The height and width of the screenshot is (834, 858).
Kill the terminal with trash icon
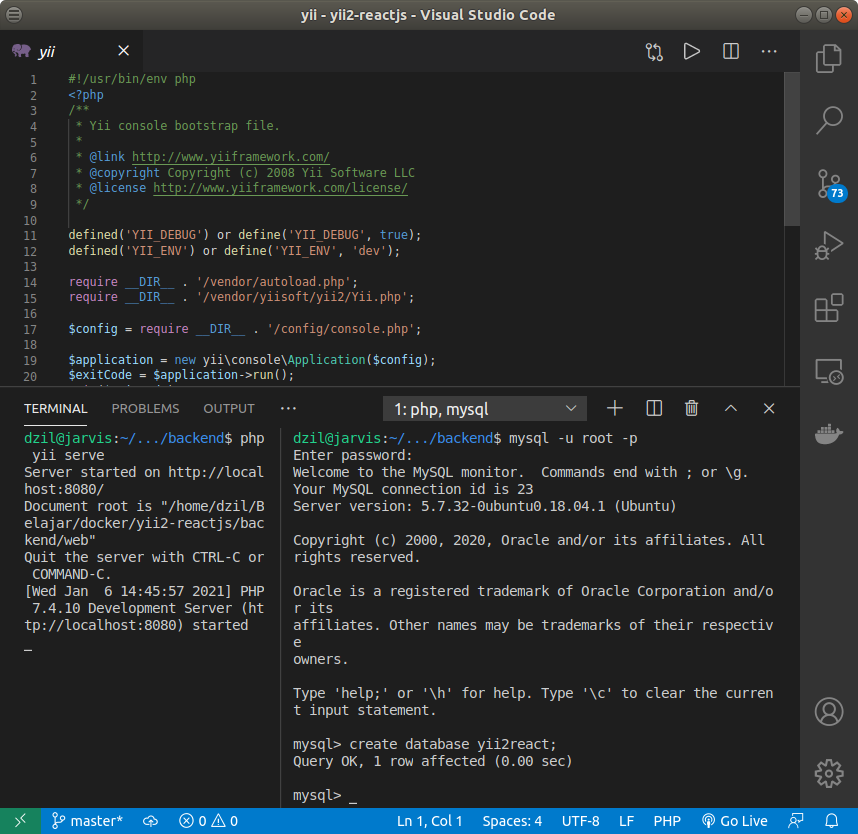(692, 408)
